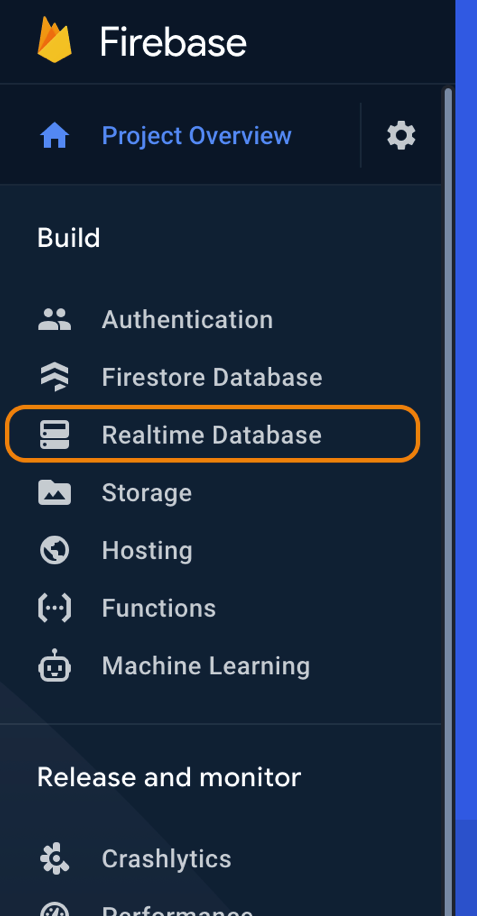Click the Realtime Database icon

(54, 435)
